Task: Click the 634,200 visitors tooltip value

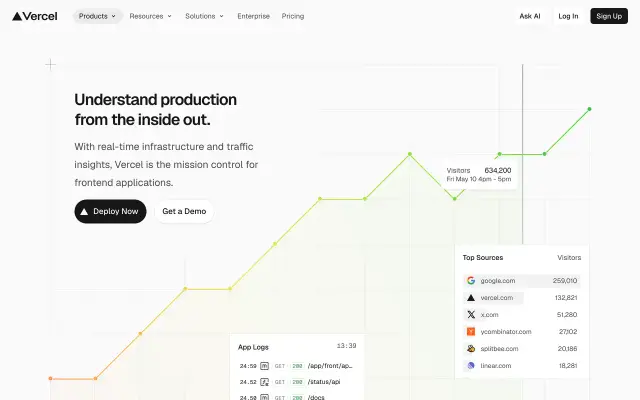Action: click(498, 170)
